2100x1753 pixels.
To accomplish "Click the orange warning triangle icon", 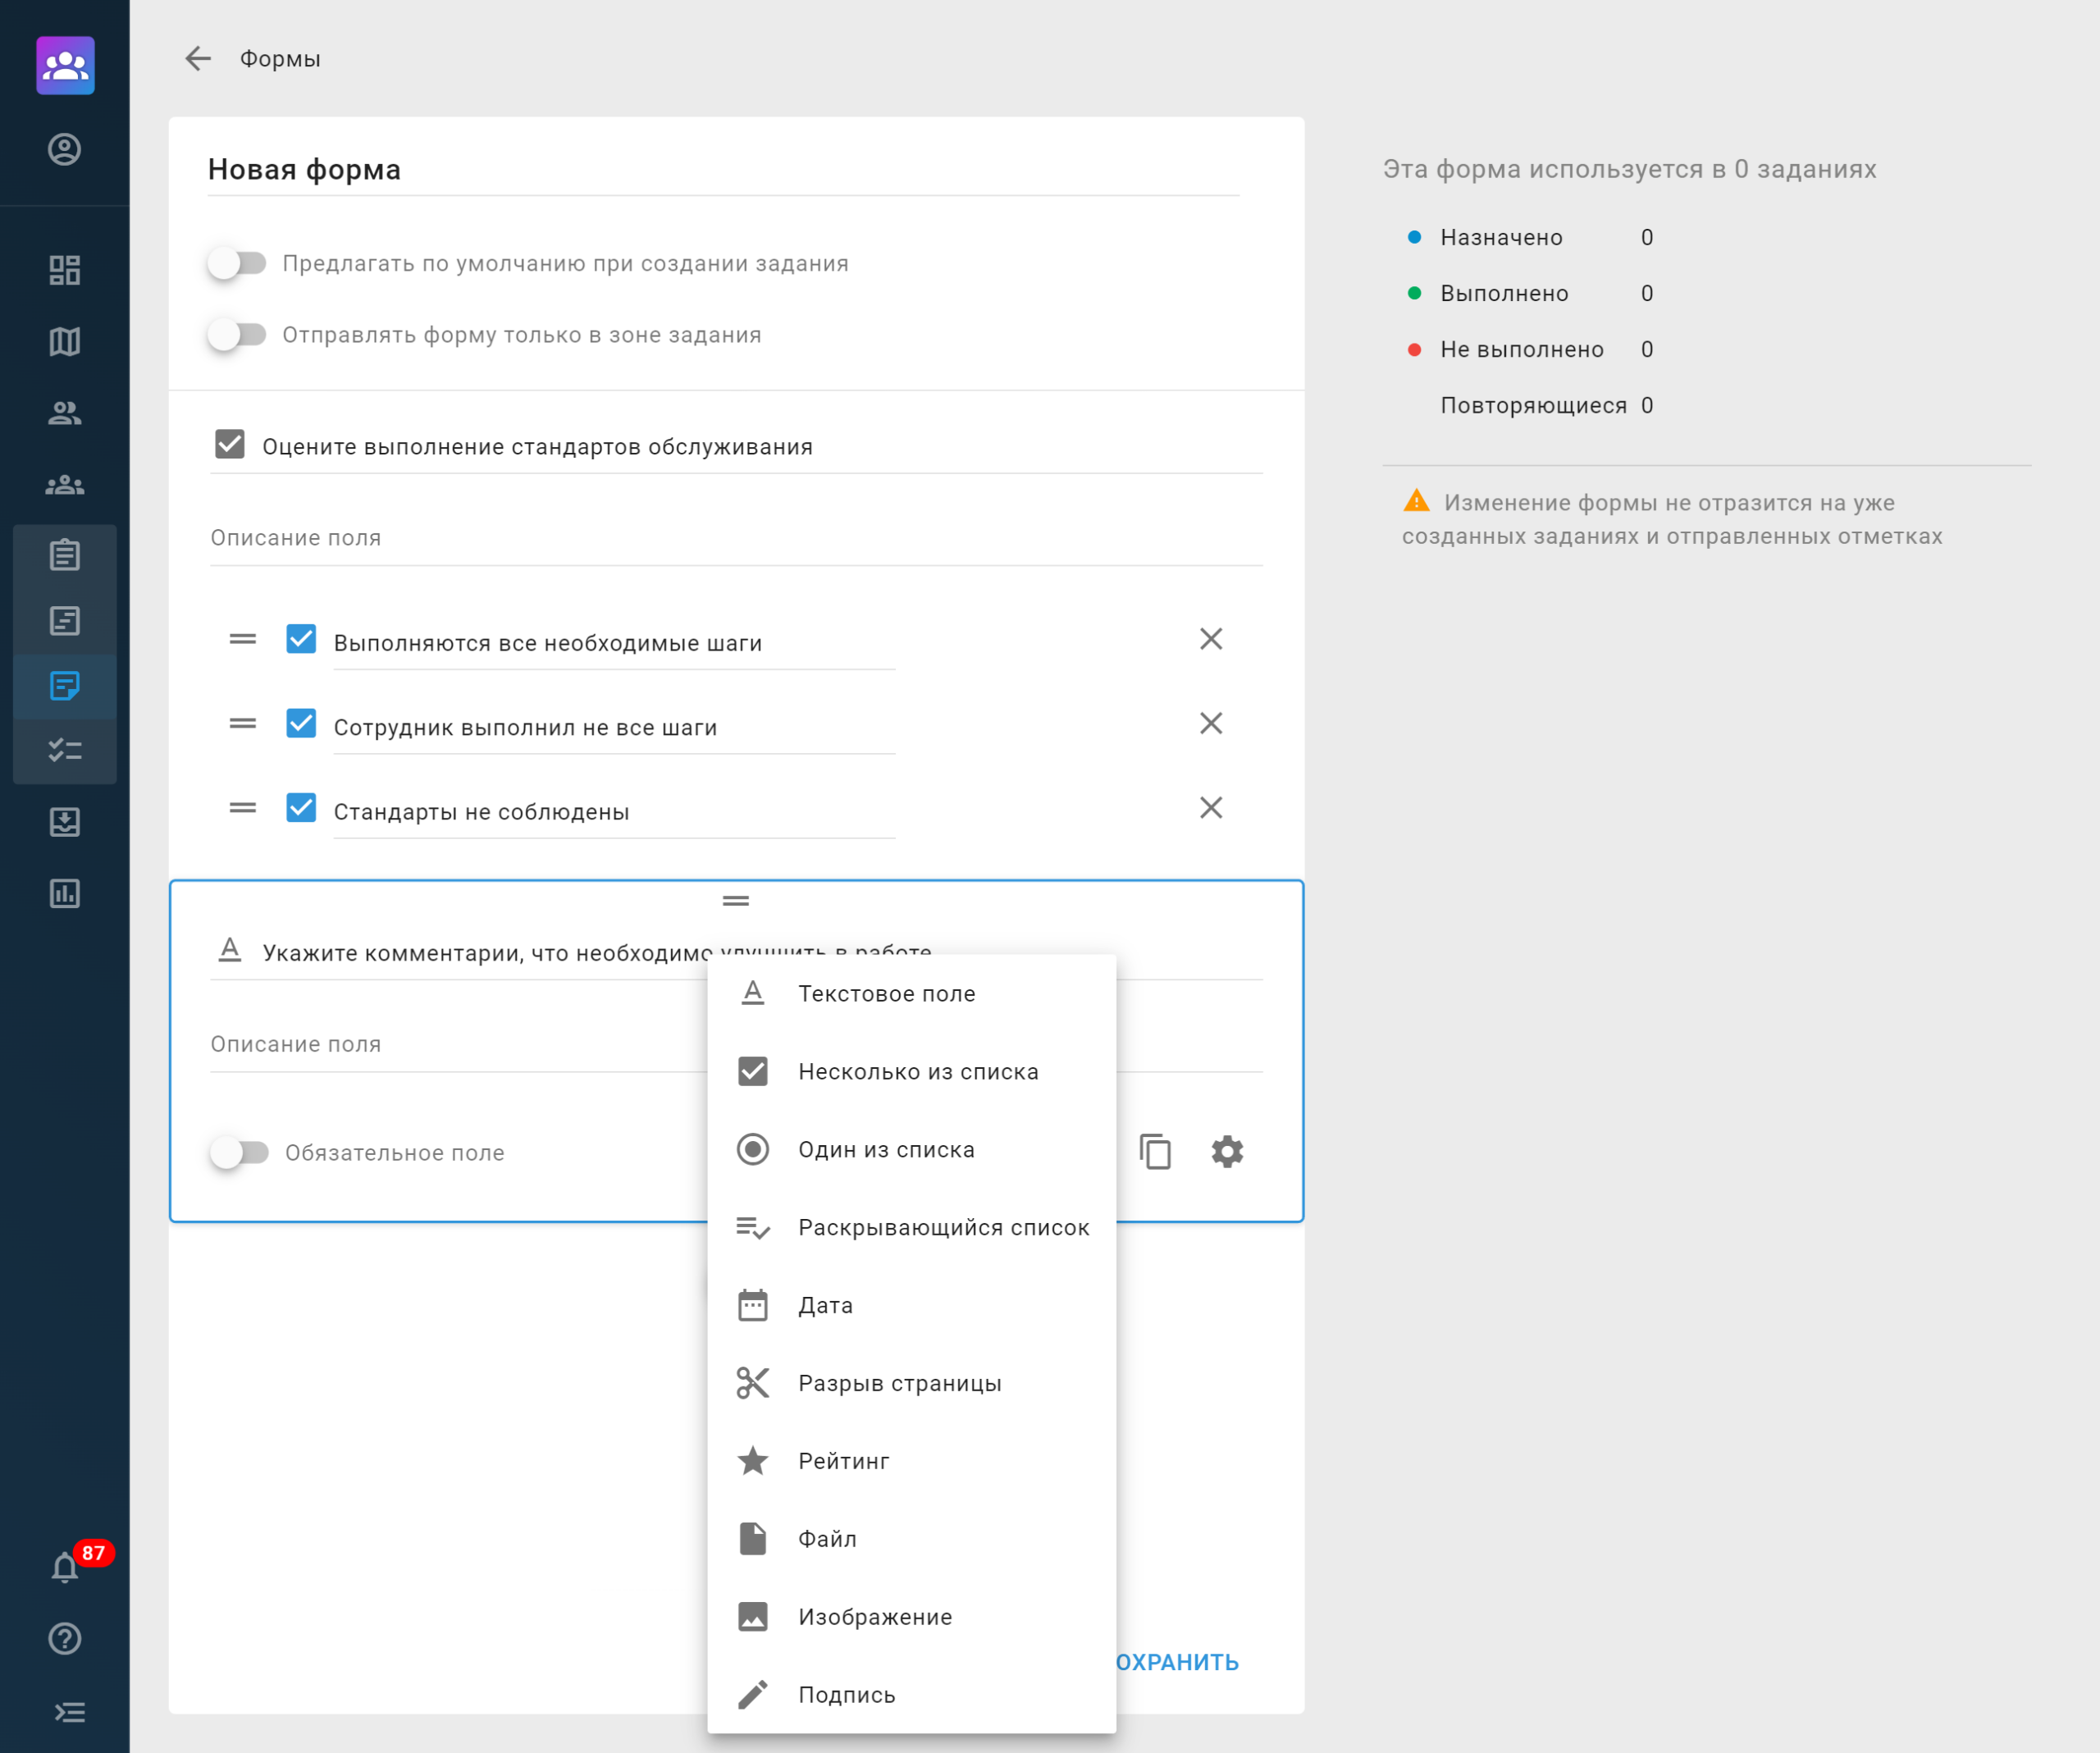I will pos(1416,501).
